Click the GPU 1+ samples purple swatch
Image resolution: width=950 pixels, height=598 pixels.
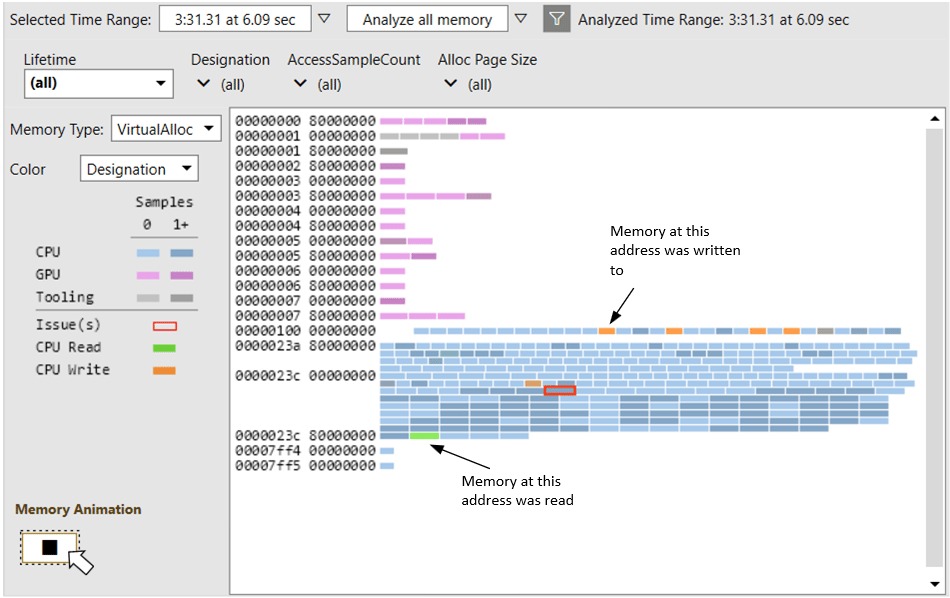point(182,275)
